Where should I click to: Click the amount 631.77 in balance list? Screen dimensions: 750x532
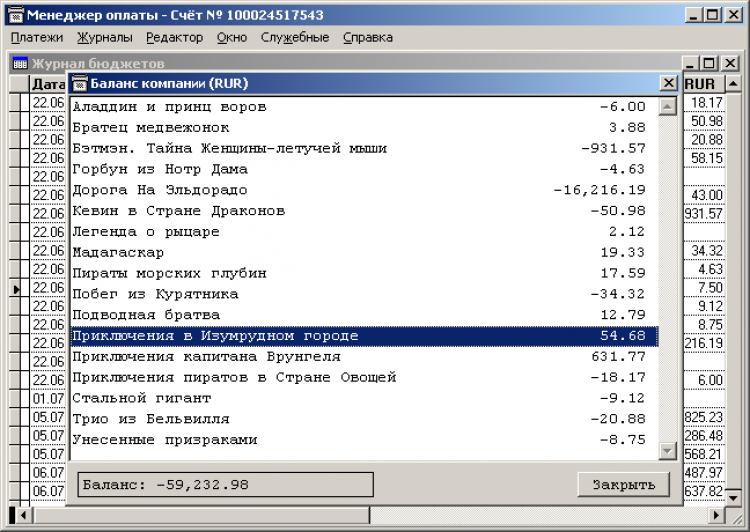click(x=618, y=356)
